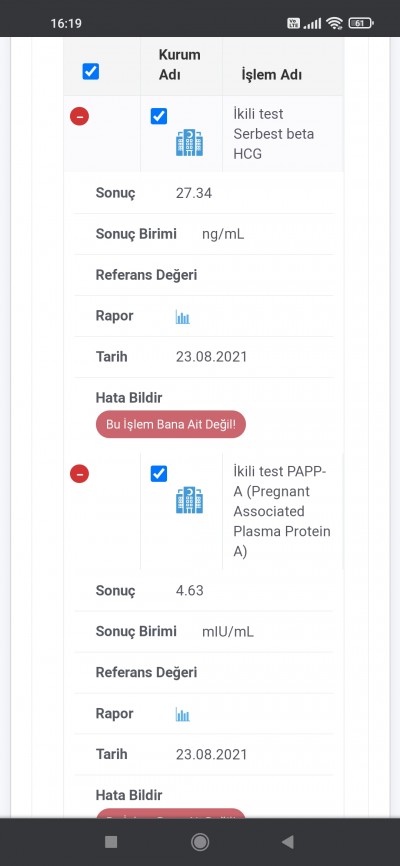Image resolution: width=400 pixels, height=866 pixels.
Task: Select the 'Kurum Adı' column header
Action: coord(180,65)
